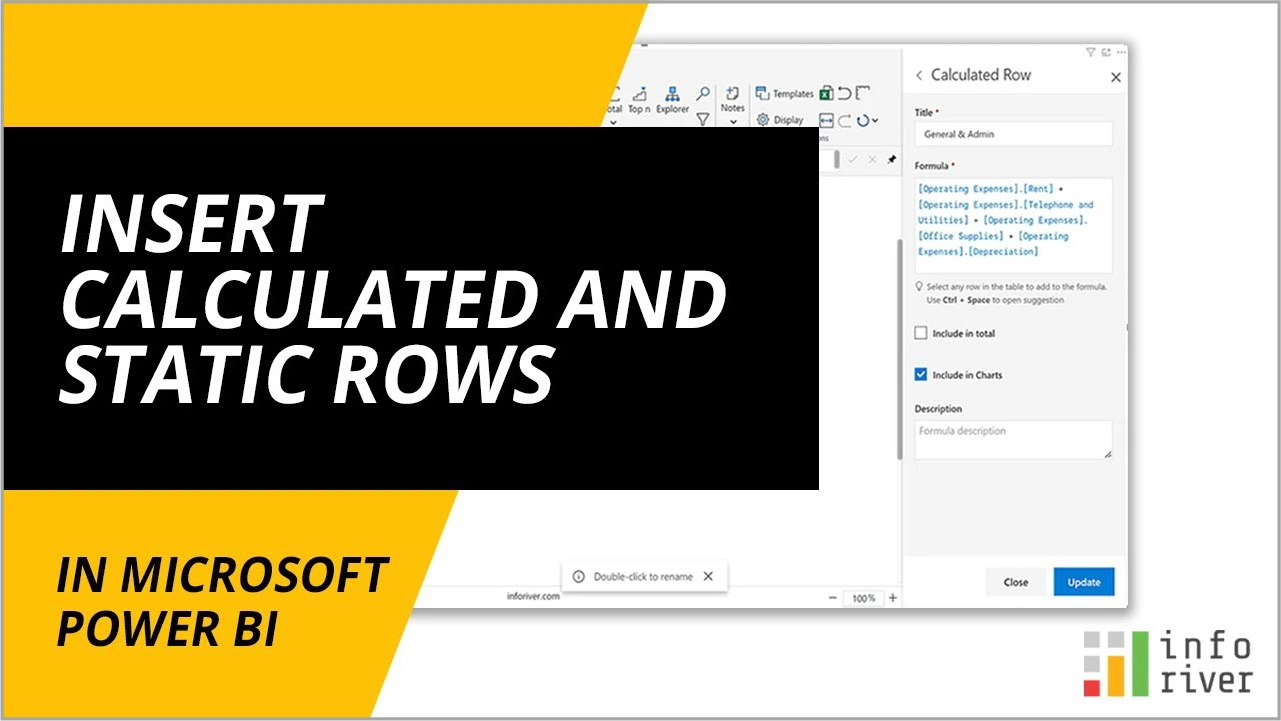This screenshot has height=721, width=1281.
Task: Click the inforiver.com link
Action: (534, 597)
